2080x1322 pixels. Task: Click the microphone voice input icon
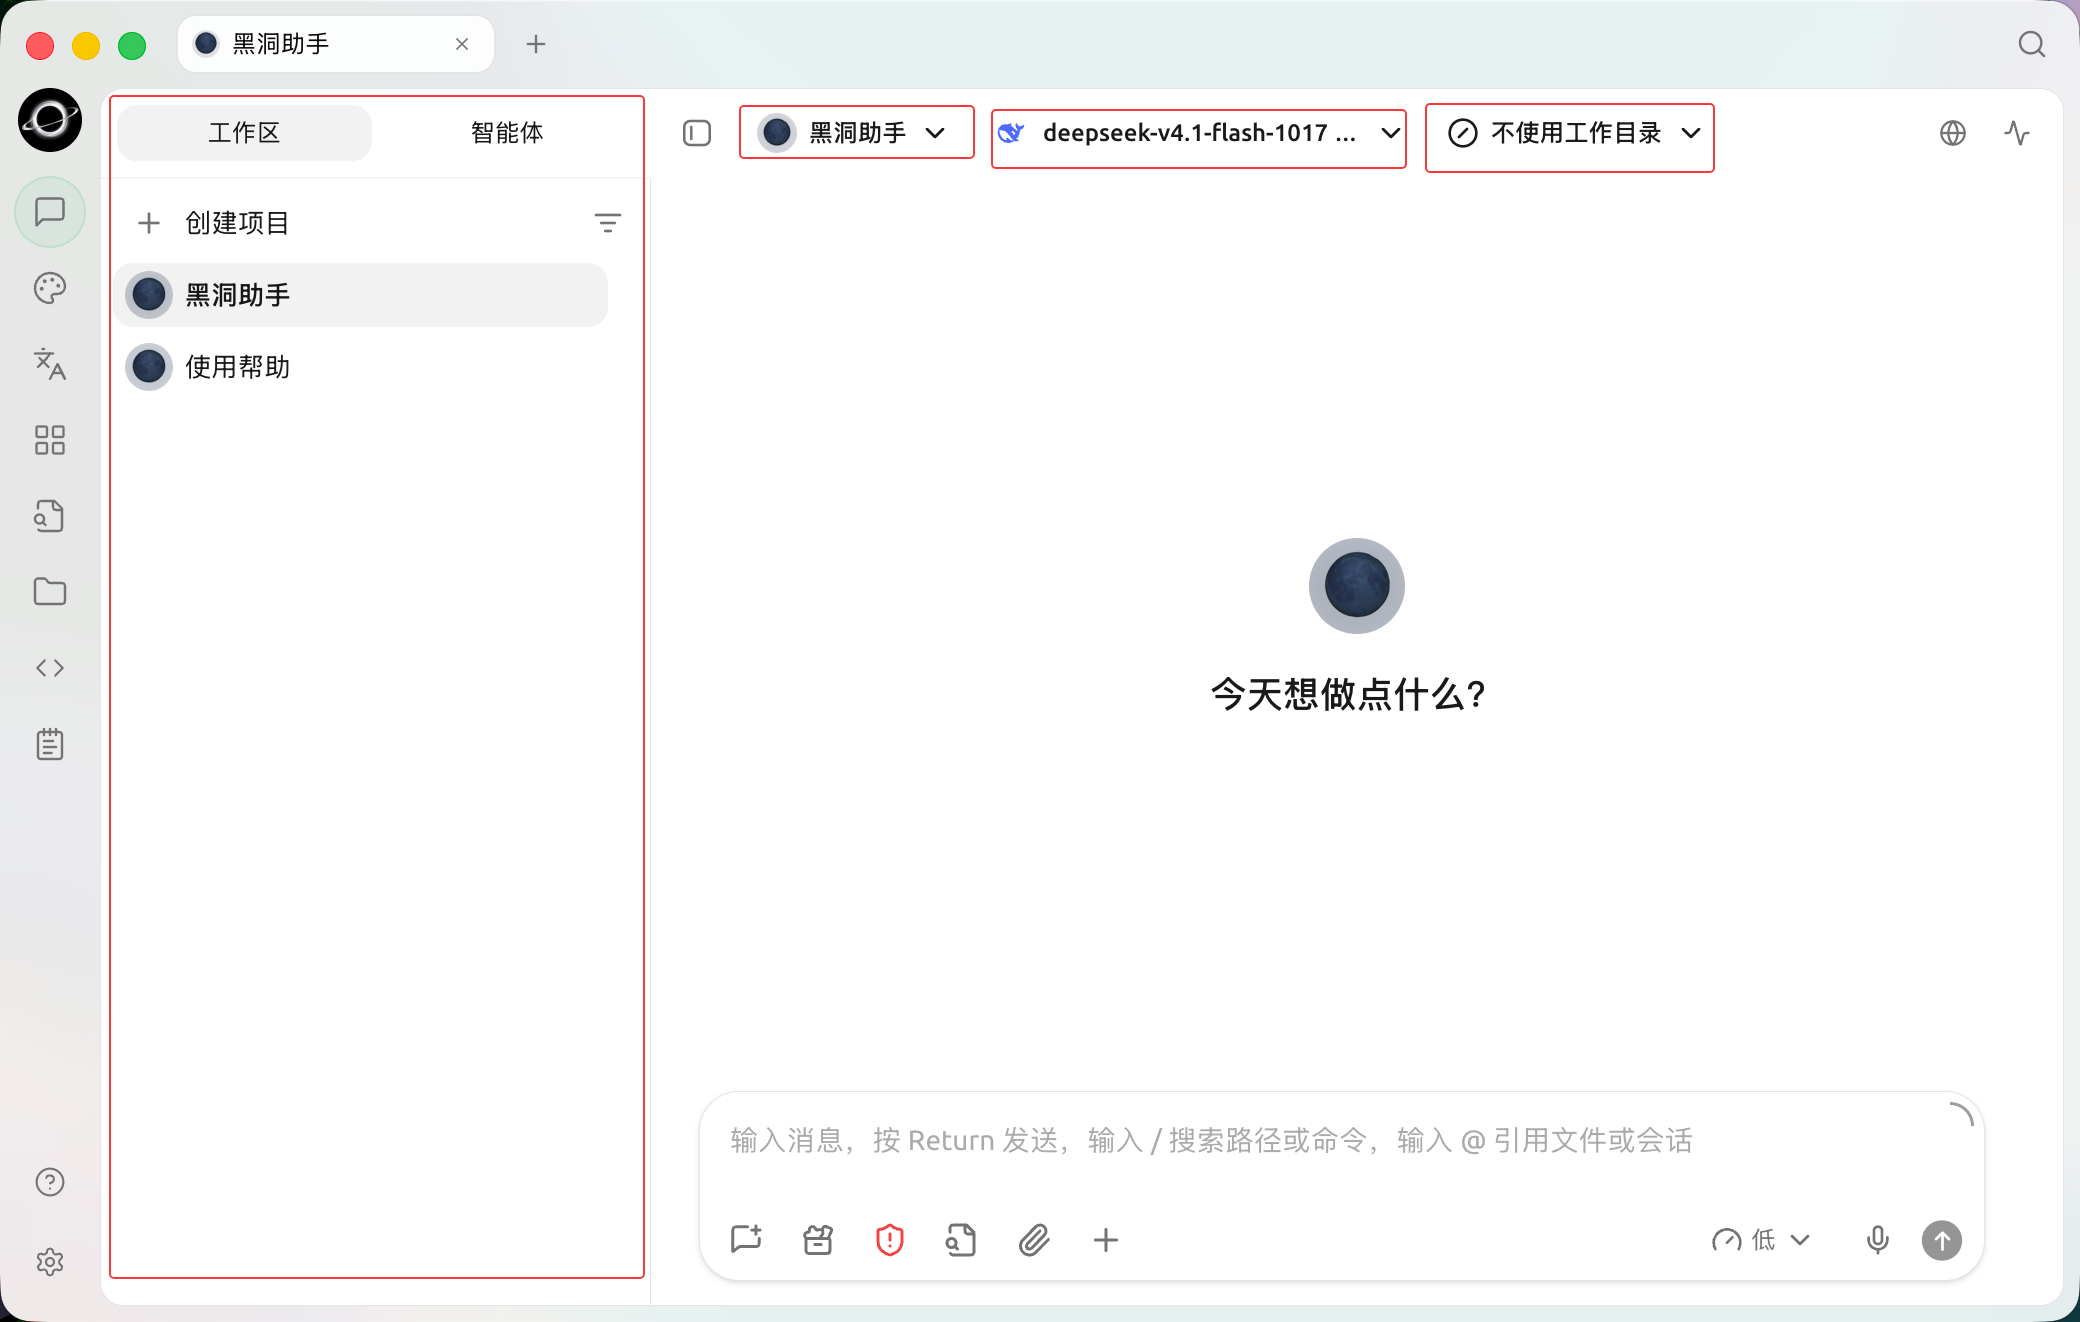pyautogui.click(x=1878, y=1240)
